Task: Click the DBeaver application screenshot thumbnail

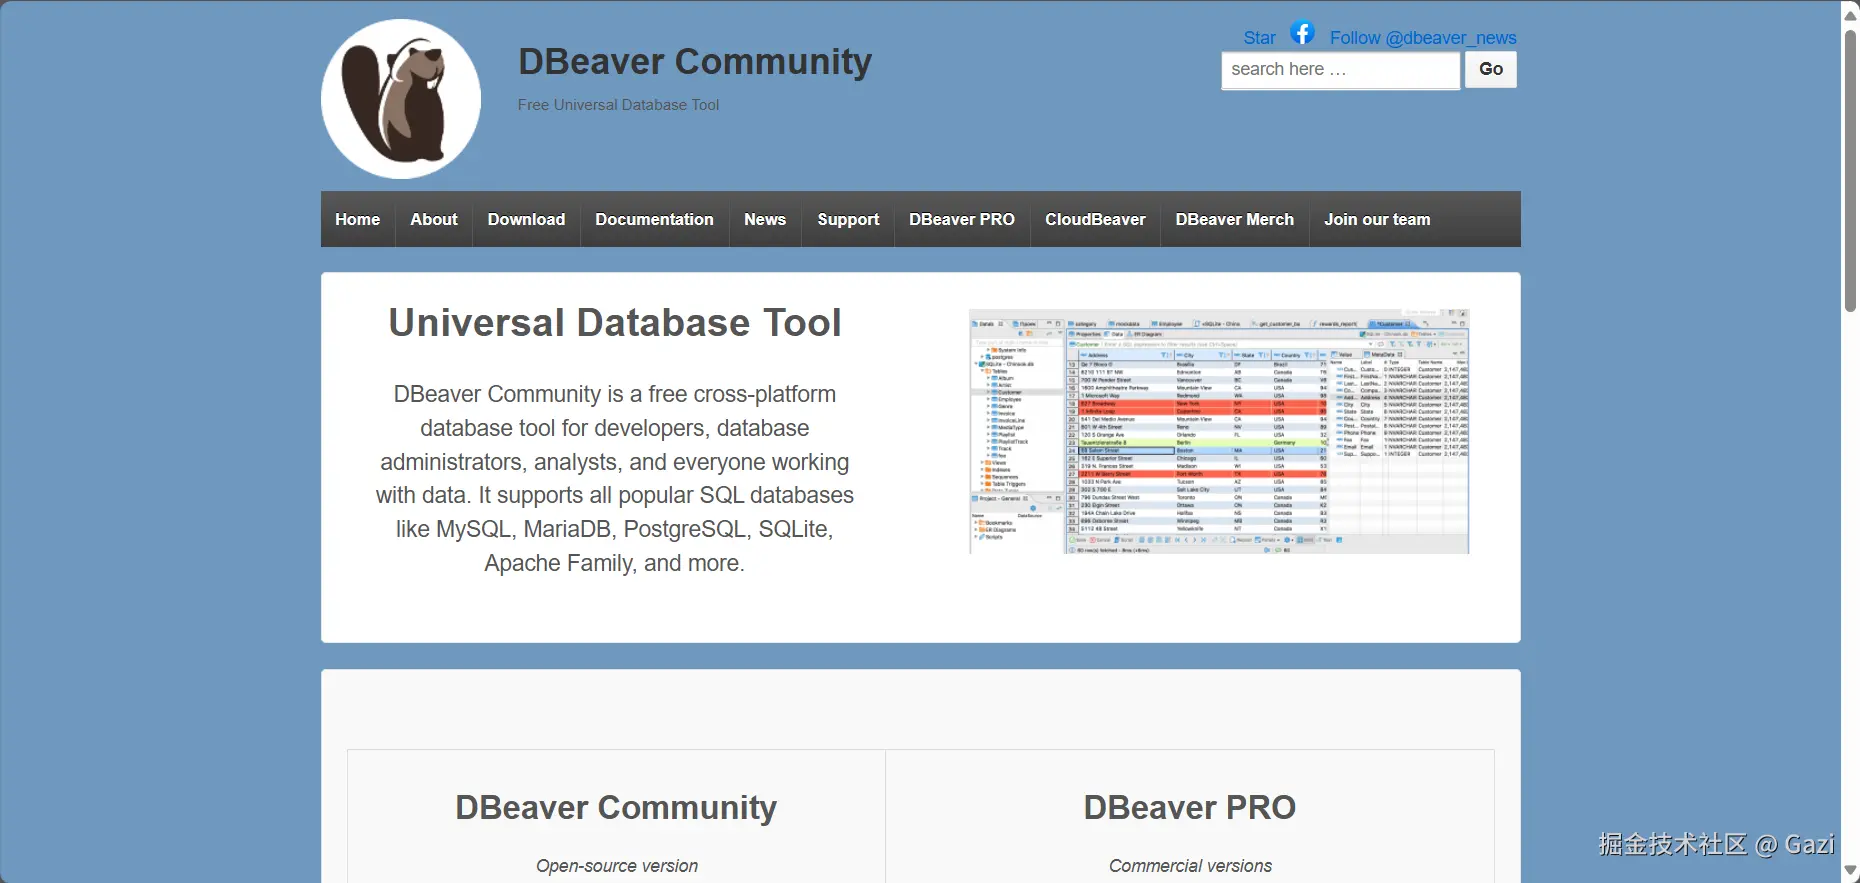Action: (1219, 431)
